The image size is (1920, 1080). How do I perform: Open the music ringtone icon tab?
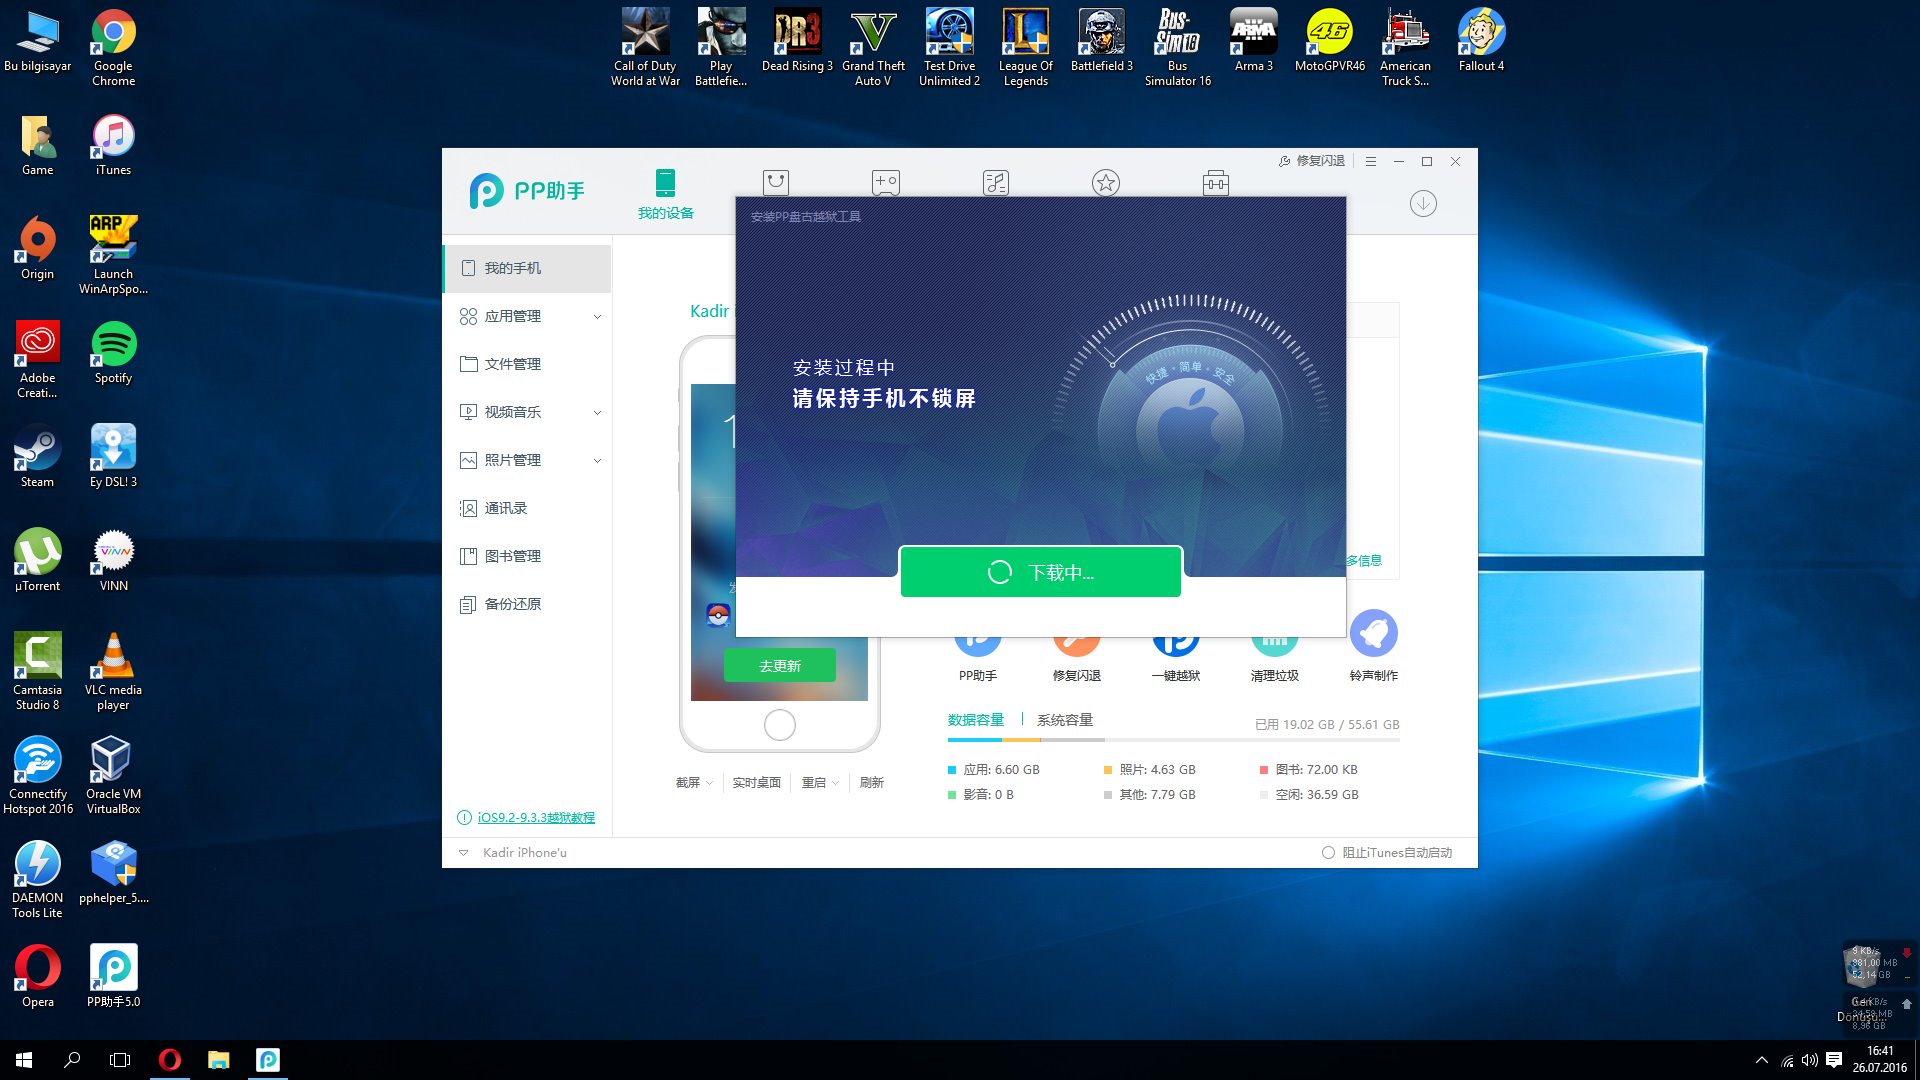[x=996, y=182]
